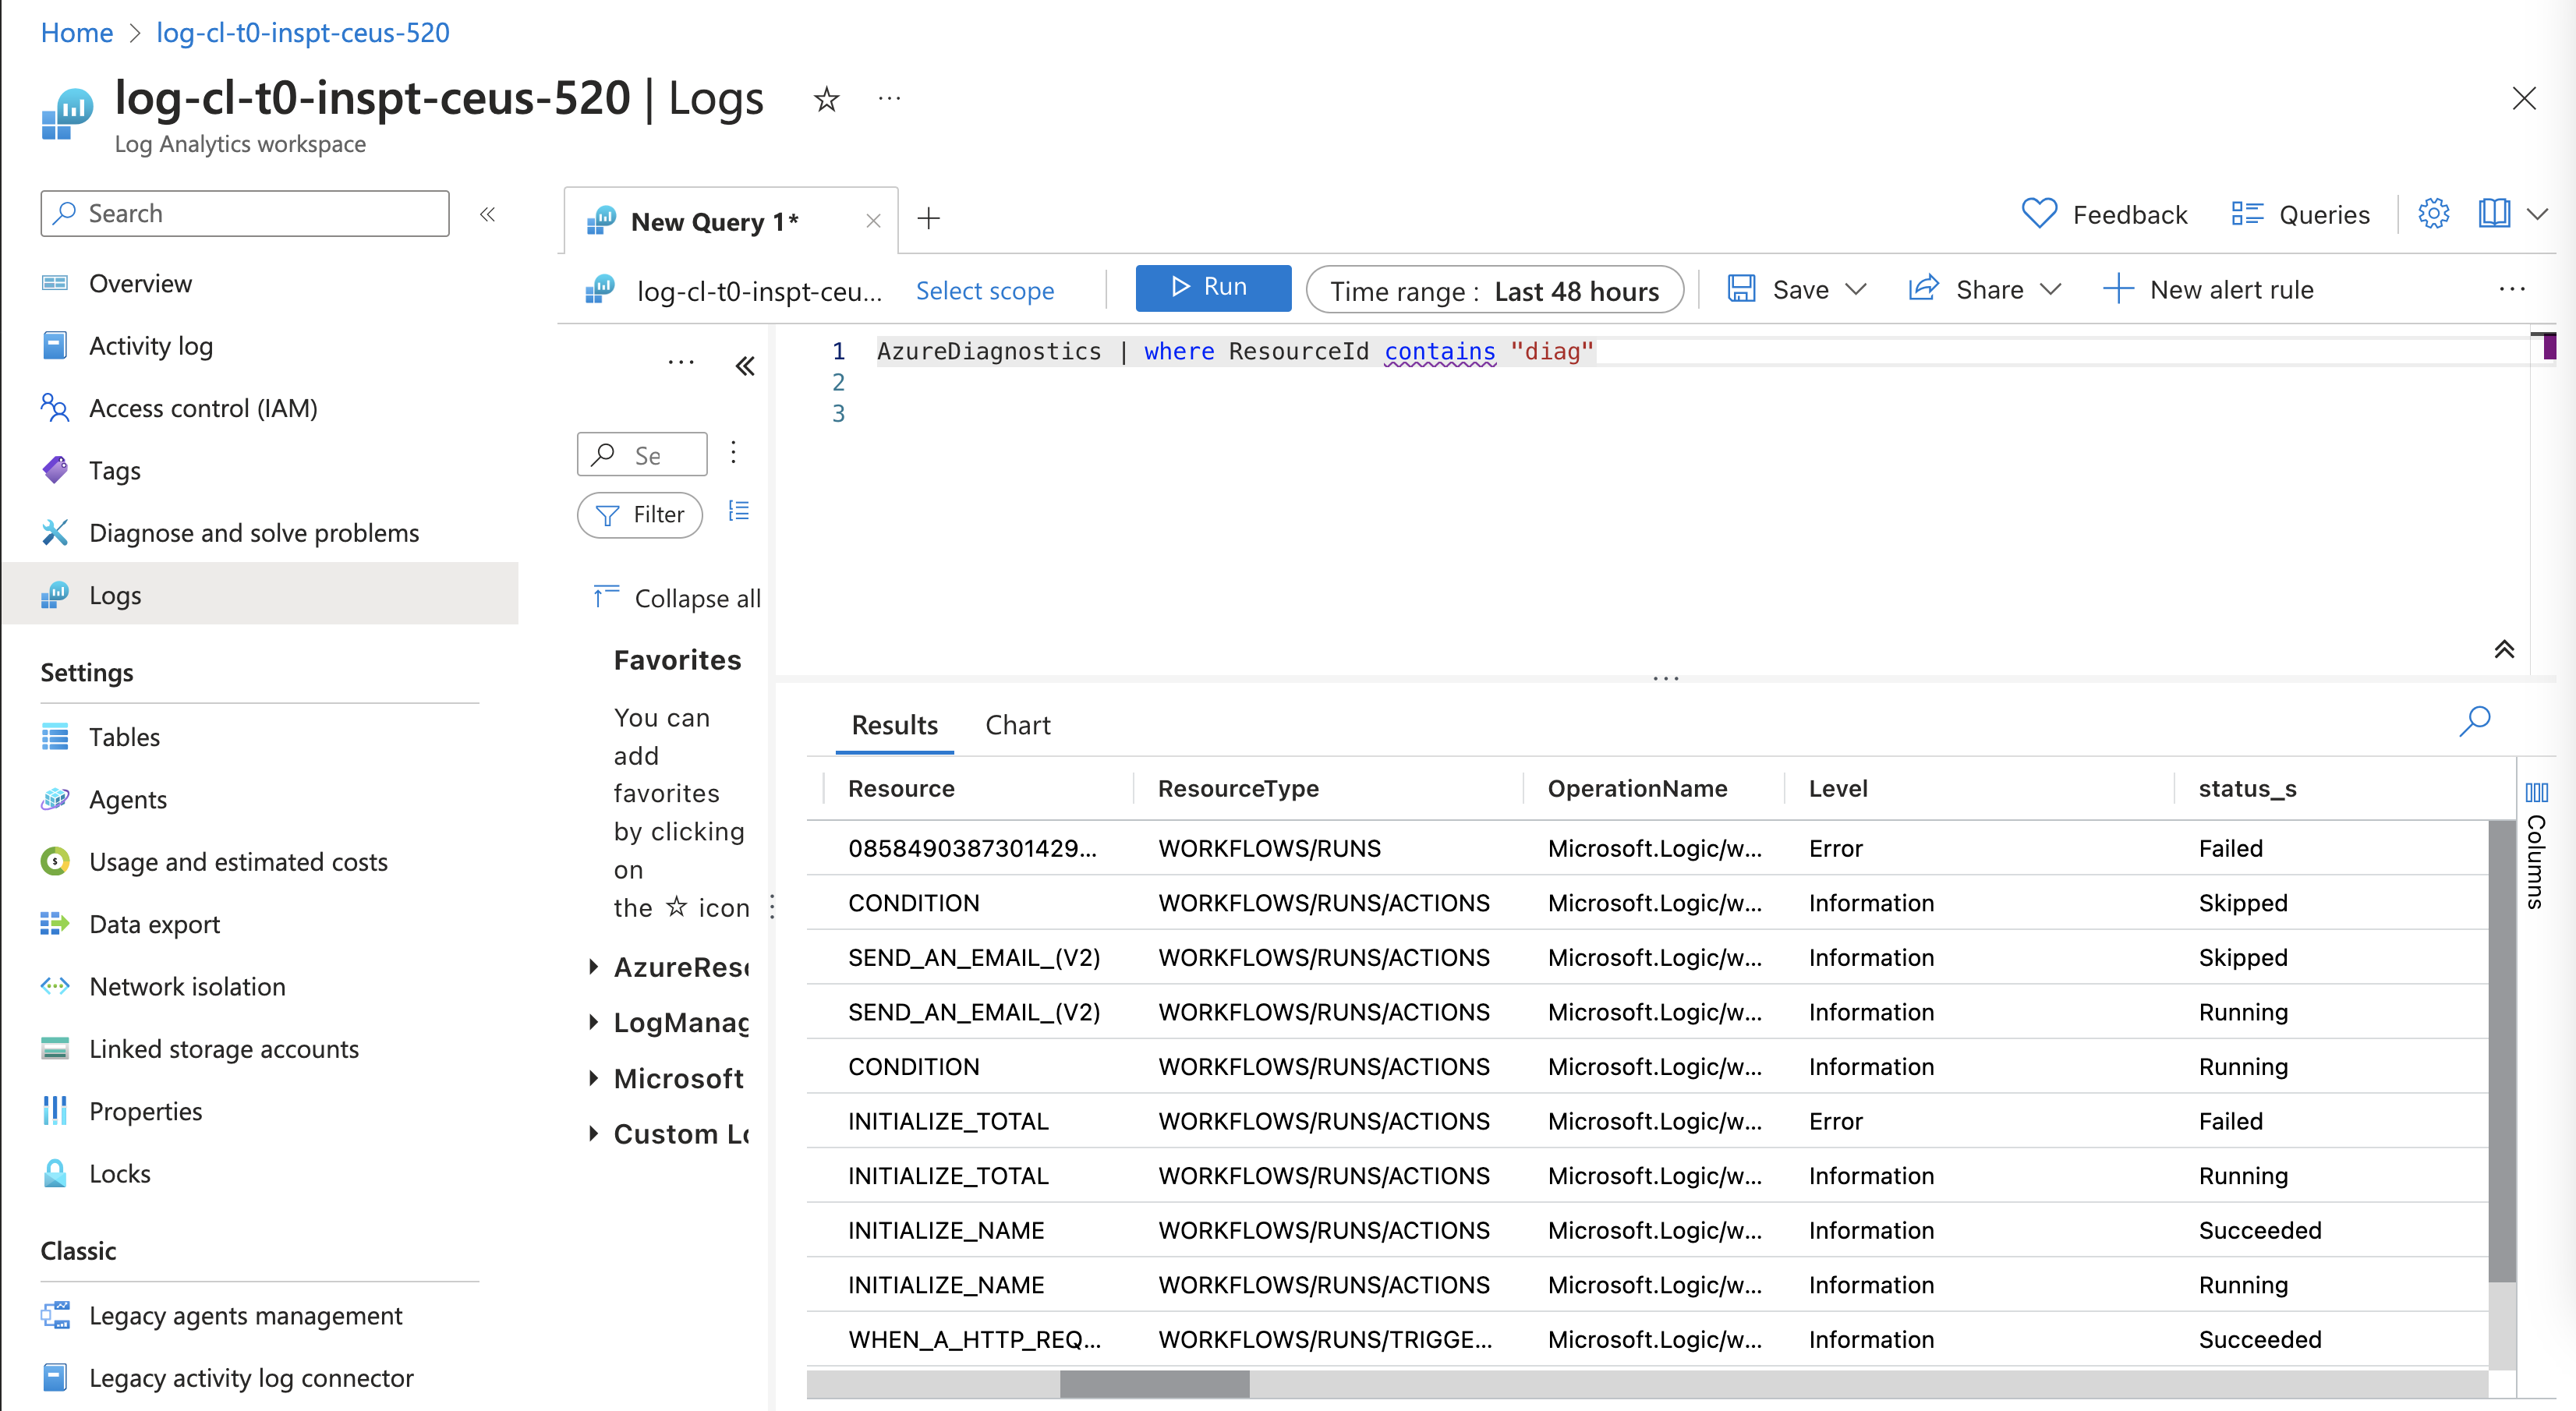Viewport: 2576px width, 1411px height.
Task: Select the WORKFLOWS/RUNS resource type cell
Action: [1269, 849]
